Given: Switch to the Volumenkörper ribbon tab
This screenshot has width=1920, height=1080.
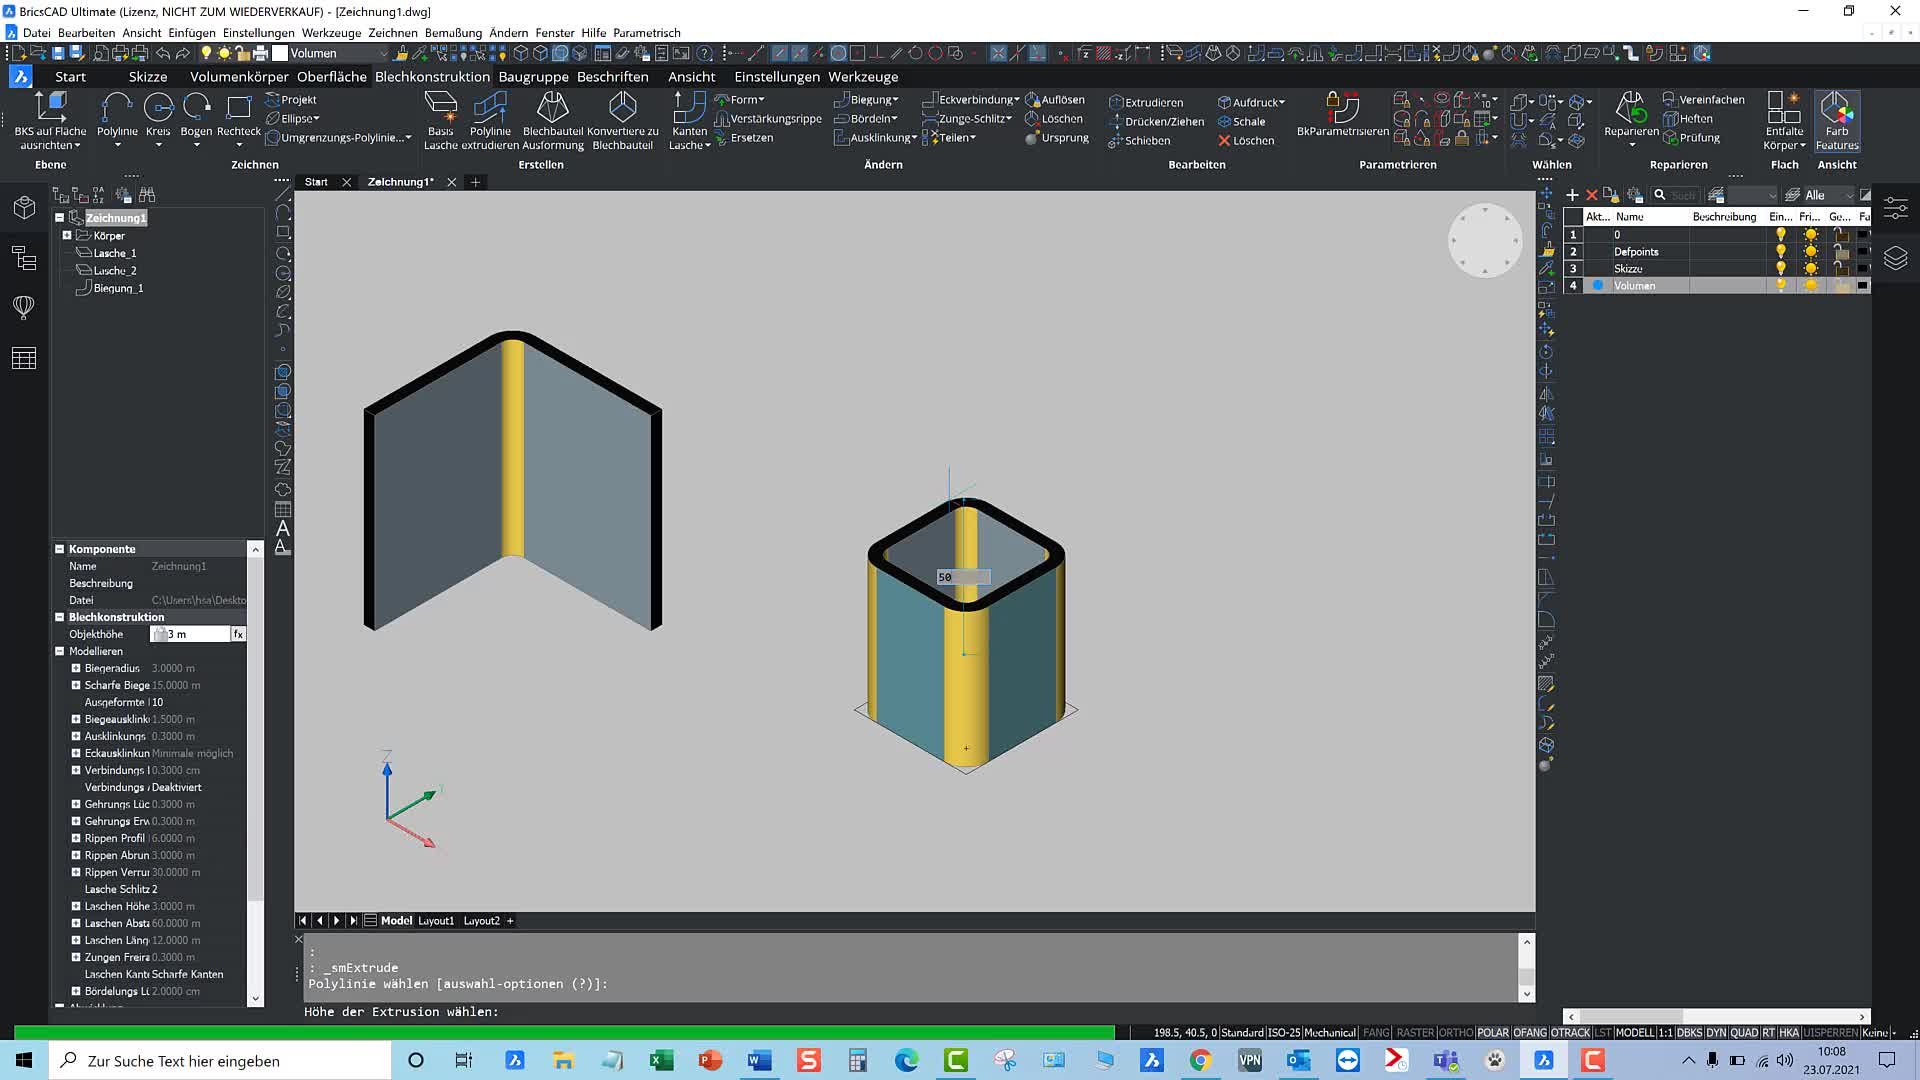Looking at the screenshot, I should pos(239,76).
